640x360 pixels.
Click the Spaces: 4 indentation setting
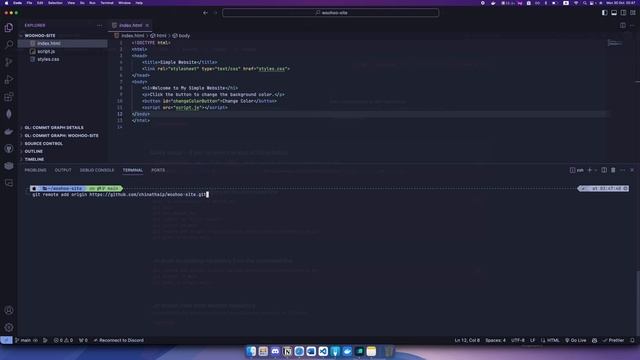tap(495, 340)
